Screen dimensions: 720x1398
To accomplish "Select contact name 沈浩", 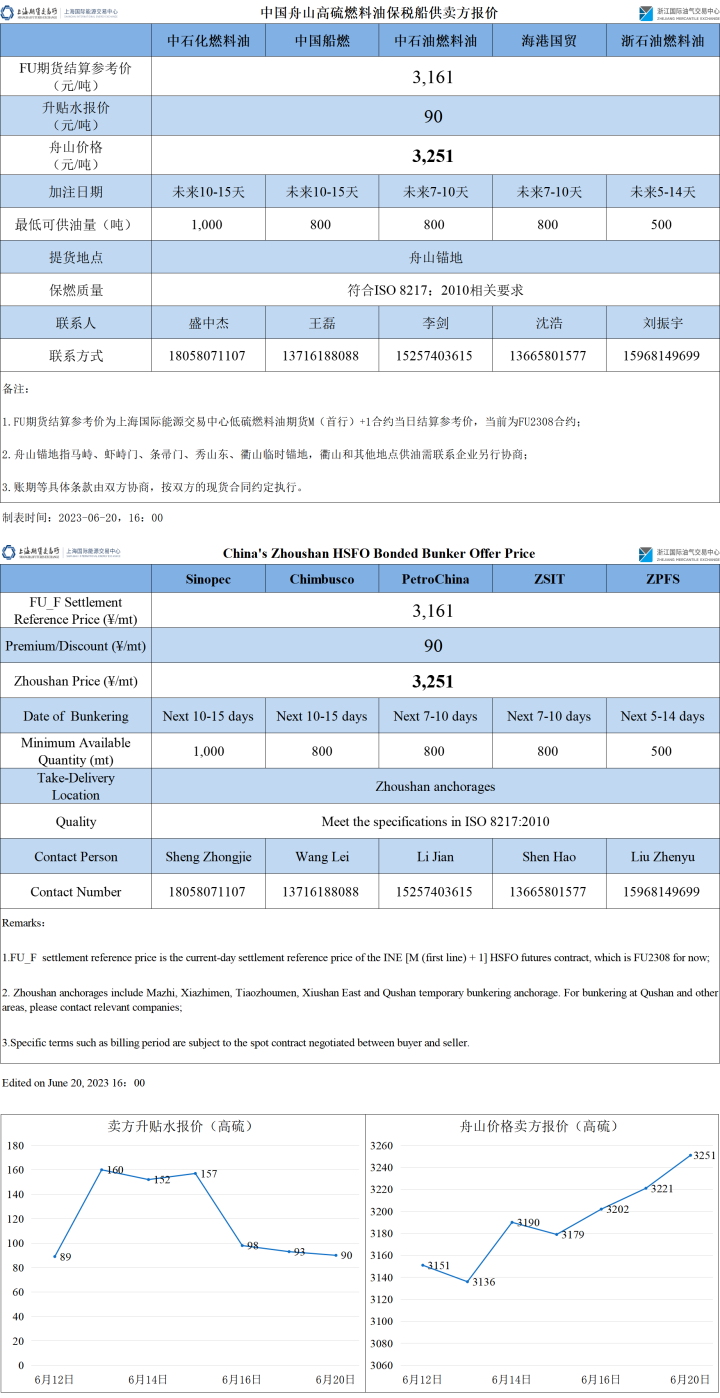I will 549,323.
